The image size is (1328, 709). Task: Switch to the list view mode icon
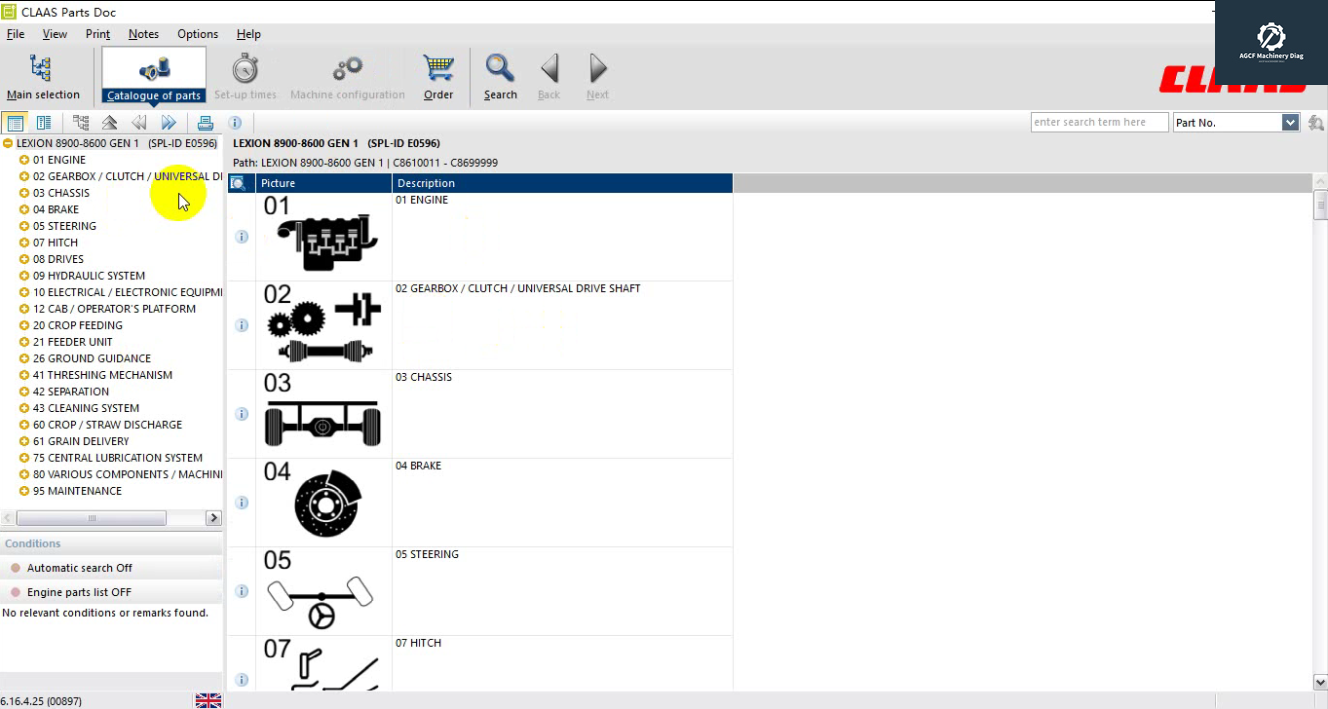44,123
